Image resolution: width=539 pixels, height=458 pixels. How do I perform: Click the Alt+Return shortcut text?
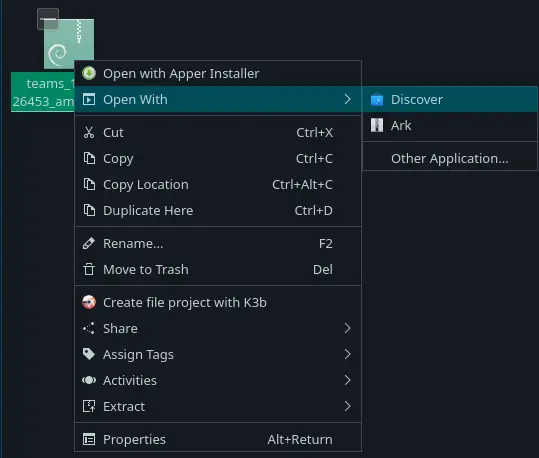300,439
